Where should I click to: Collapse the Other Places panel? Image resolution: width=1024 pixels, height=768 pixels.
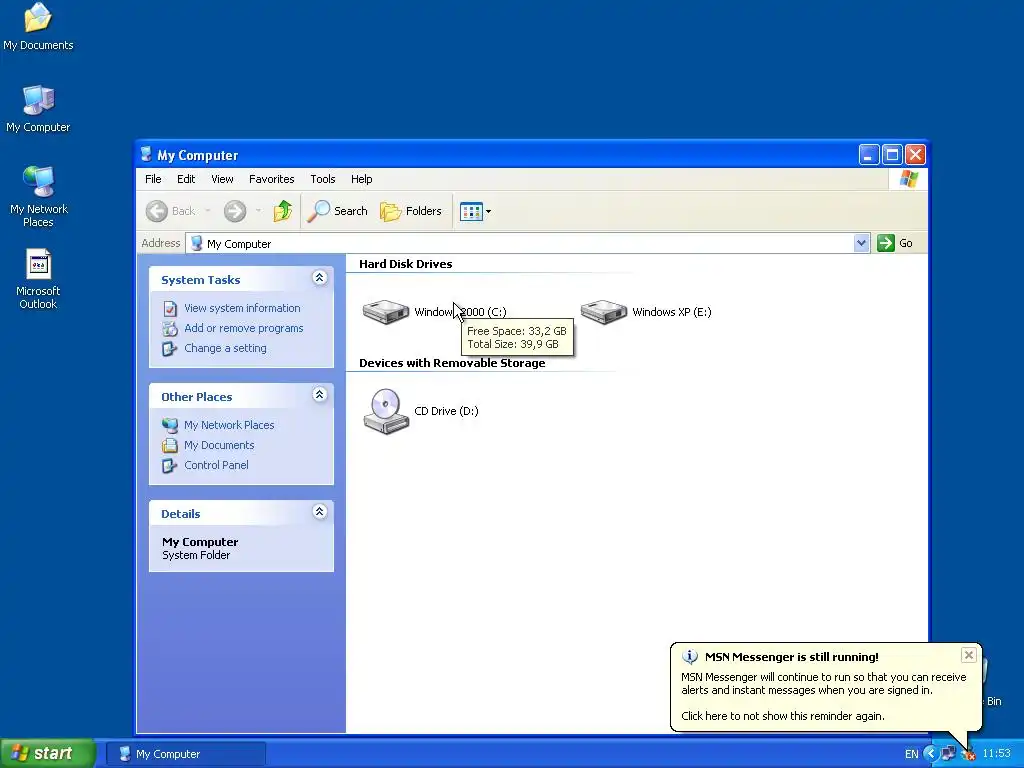(x=319, y=395)
